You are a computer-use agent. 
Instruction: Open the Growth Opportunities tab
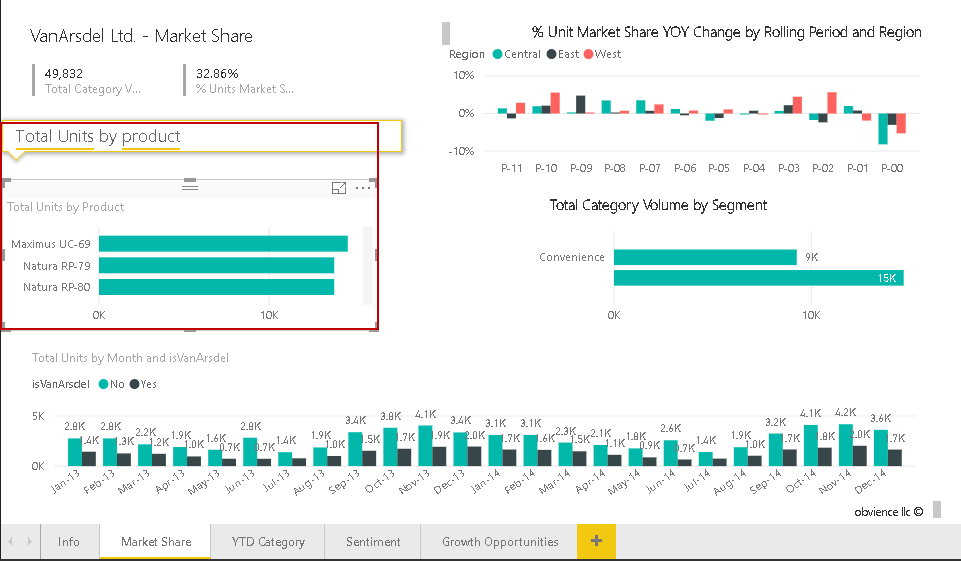coord(500,542)
